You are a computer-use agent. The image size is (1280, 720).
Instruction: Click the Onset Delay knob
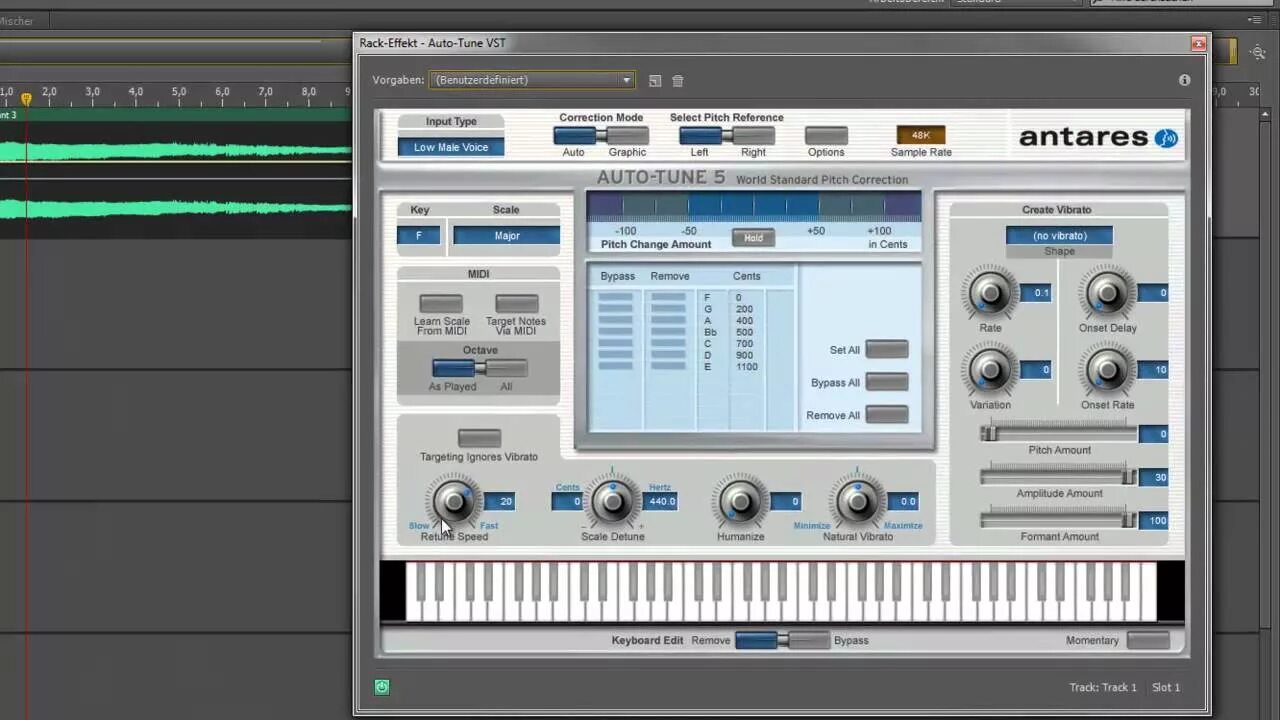click(1107, 293)
